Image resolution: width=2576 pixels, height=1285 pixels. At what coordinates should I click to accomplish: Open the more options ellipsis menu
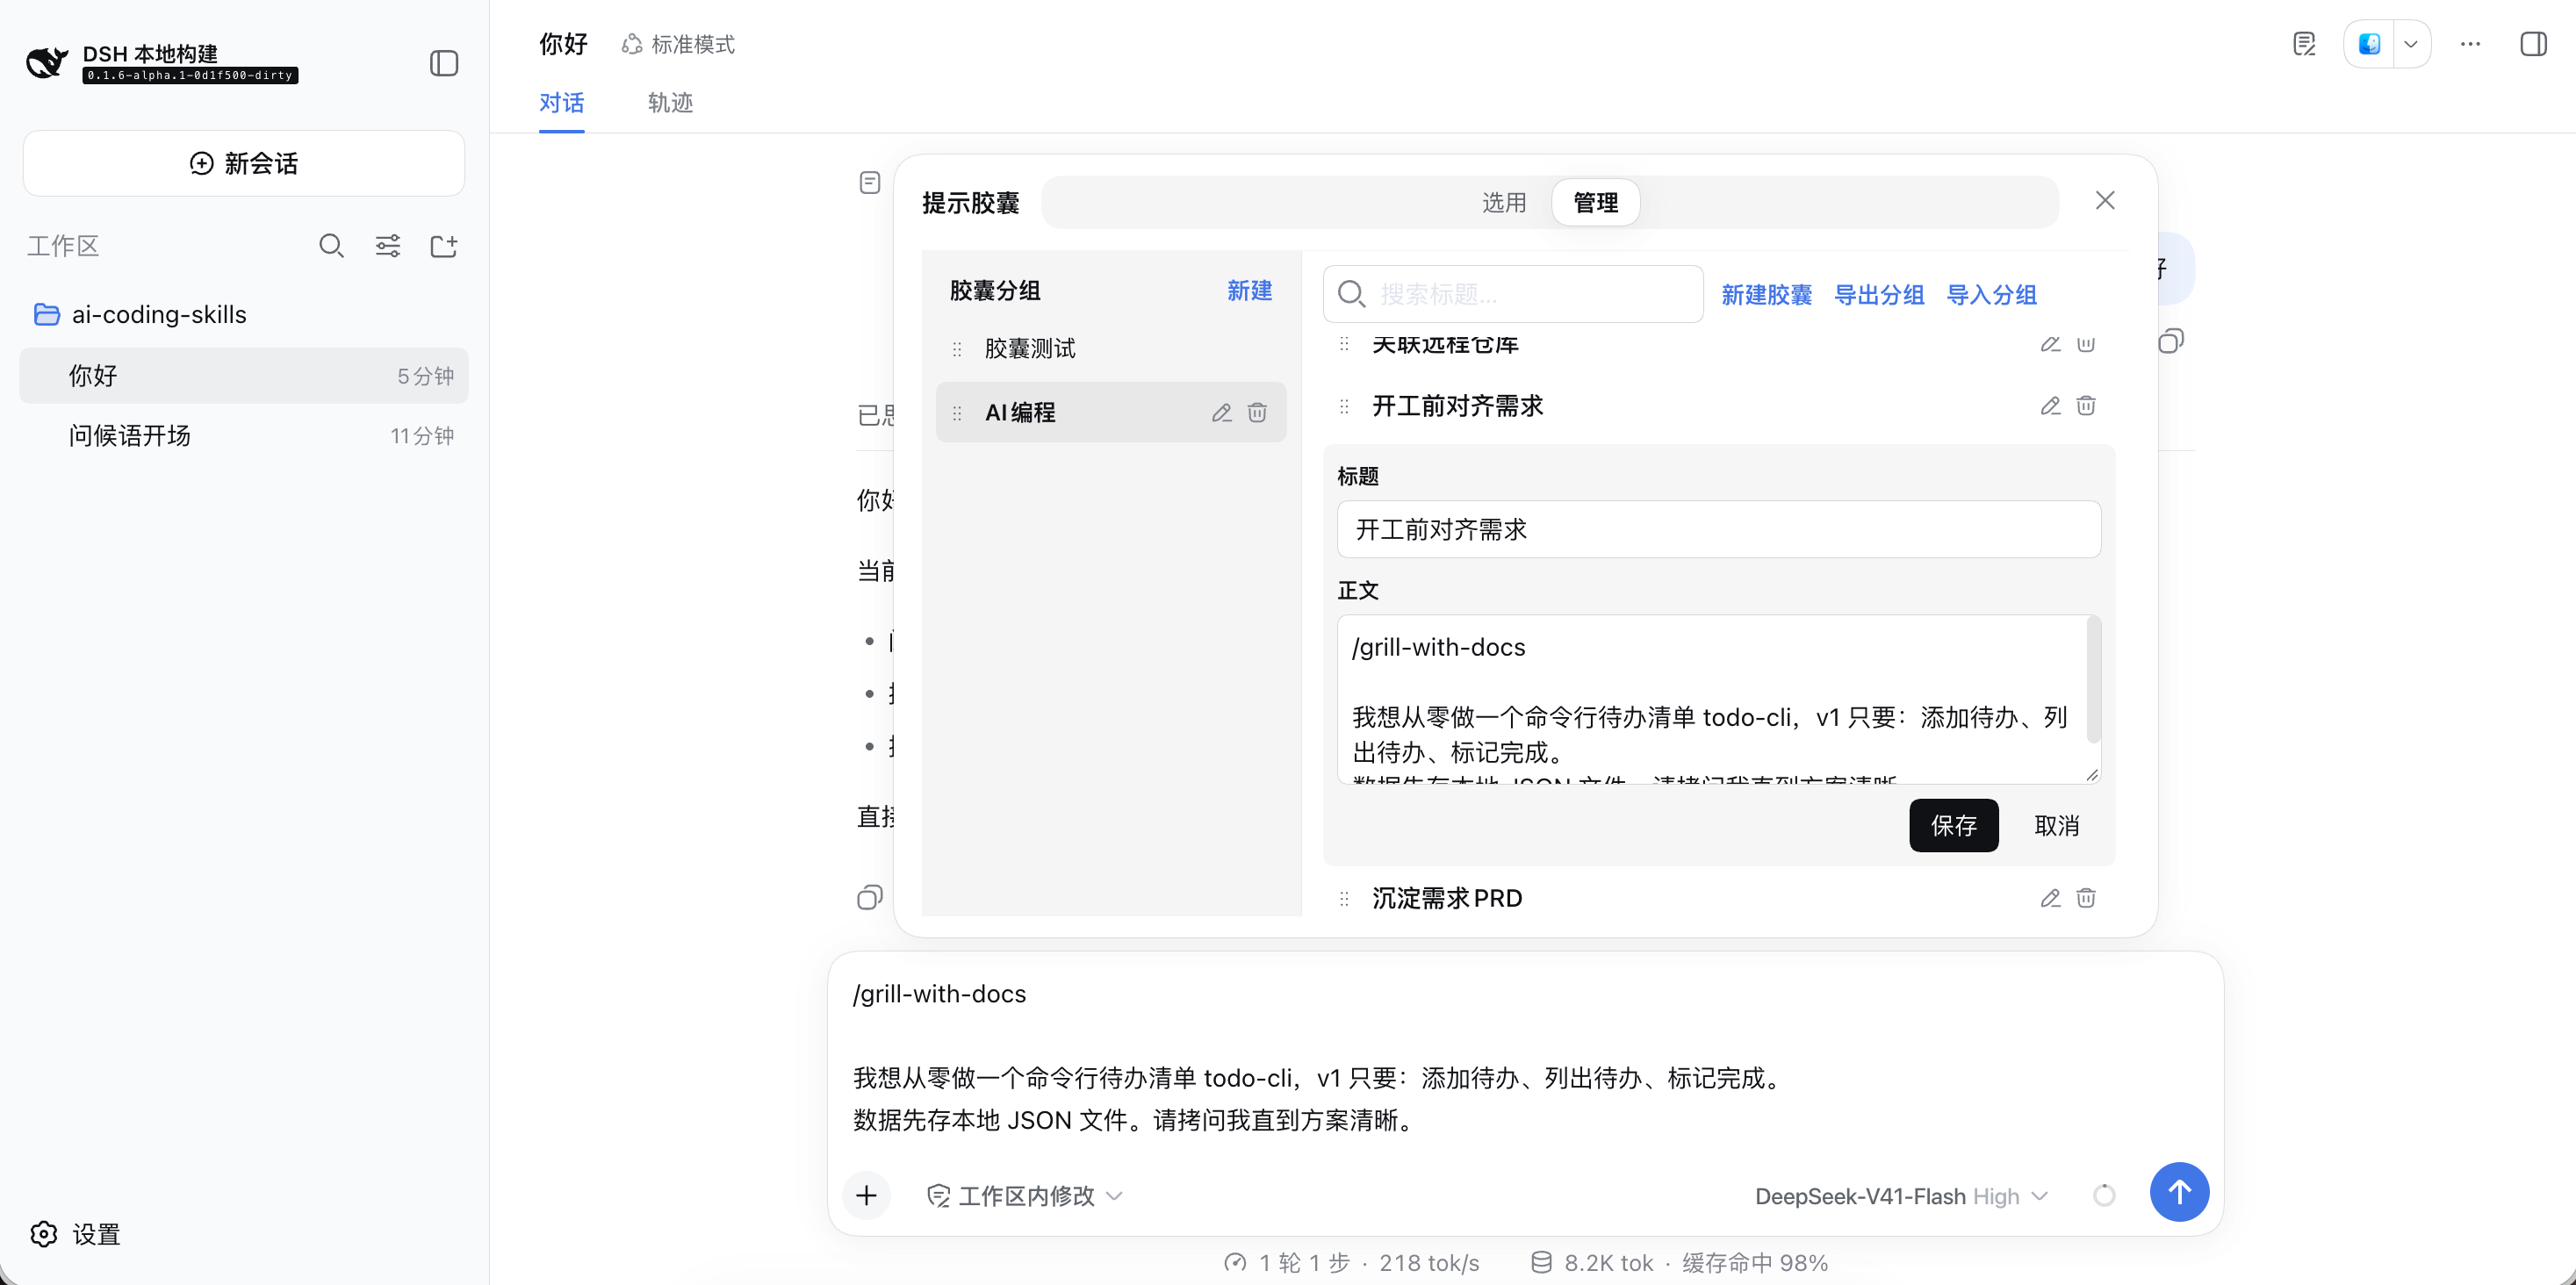(x=2470, y=44)
